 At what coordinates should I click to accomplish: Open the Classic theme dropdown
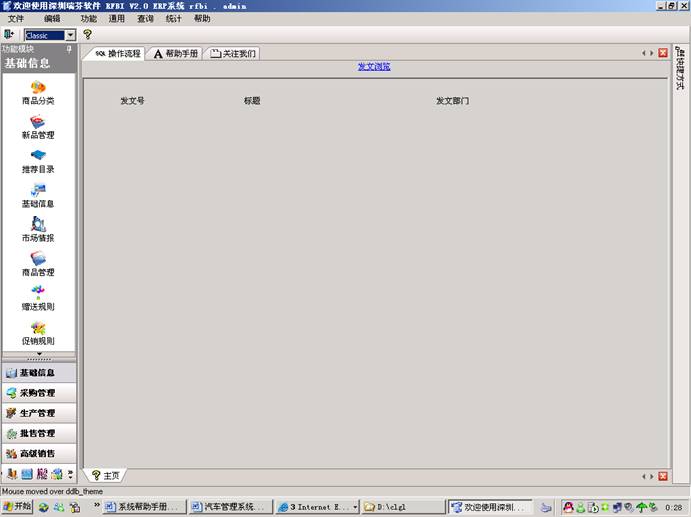(70, 35)
